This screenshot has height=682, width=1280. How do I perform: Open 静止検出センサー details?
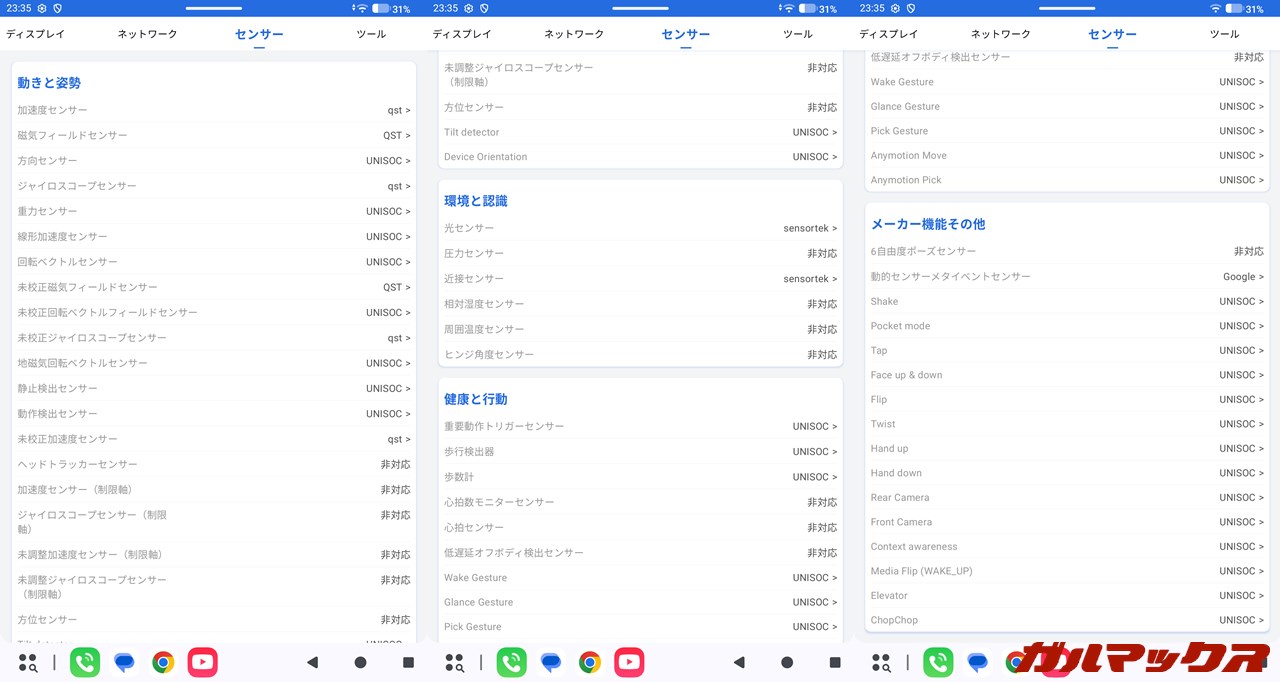pos(214,388)
